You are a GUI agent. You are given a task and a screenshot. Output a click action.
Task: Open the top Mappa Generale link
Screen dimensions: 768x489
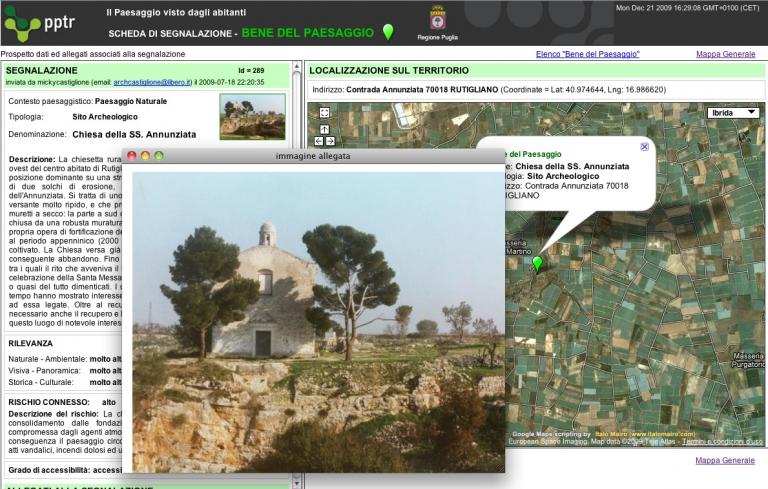pyautogui.click(x=725, y=54)
